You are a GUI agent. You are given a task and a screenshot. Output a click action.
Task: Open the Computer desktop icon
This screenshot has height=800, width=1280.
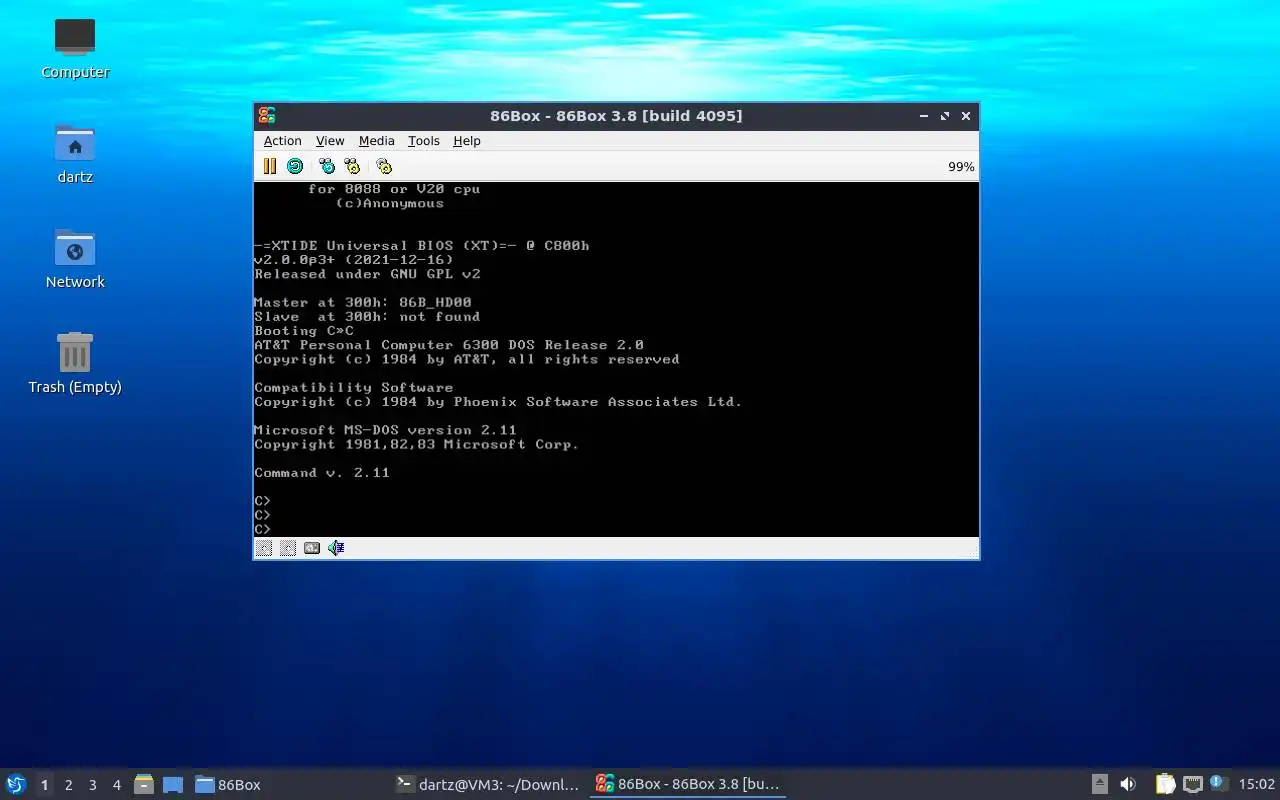pyautogui.click(x=75, y=49)
